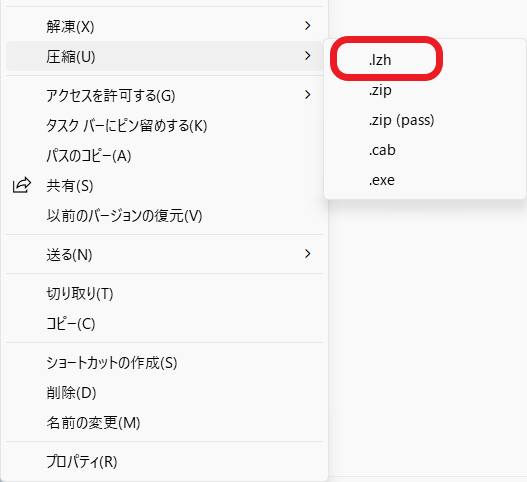Expand the 解凍(X) submenu arrow
527x482 pixels.
tap(307, 26)
